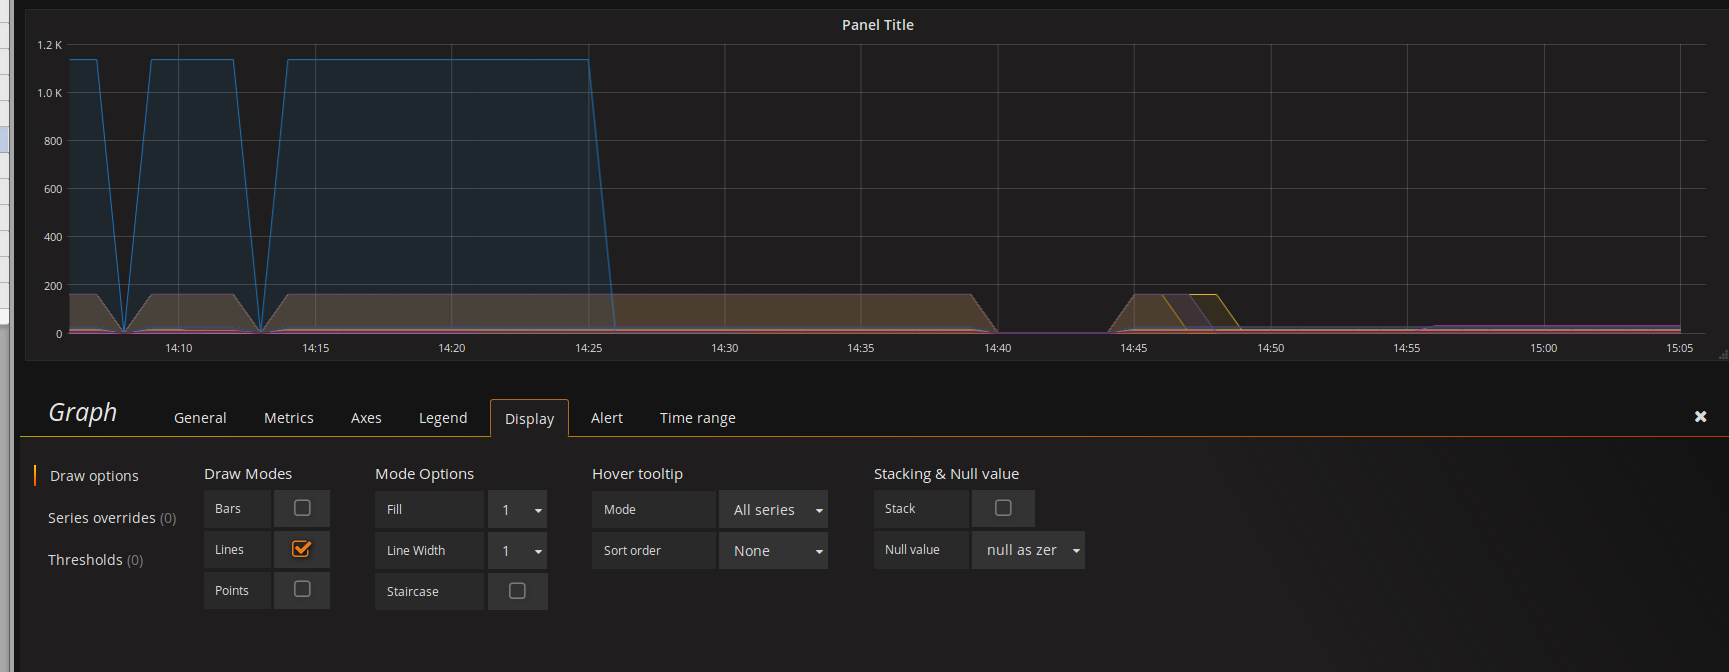Open the Alert tab
Viewport: 1729px width, 672px height.
607,418
